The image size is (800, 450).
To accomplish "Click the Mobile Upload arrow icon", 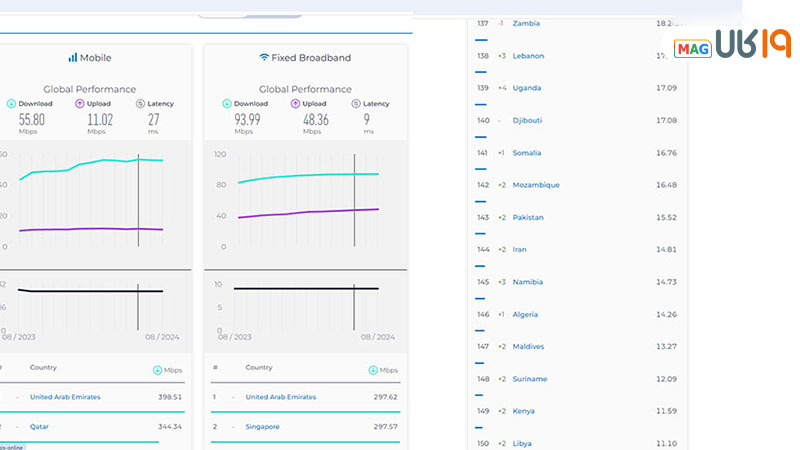I will point(79,103).
